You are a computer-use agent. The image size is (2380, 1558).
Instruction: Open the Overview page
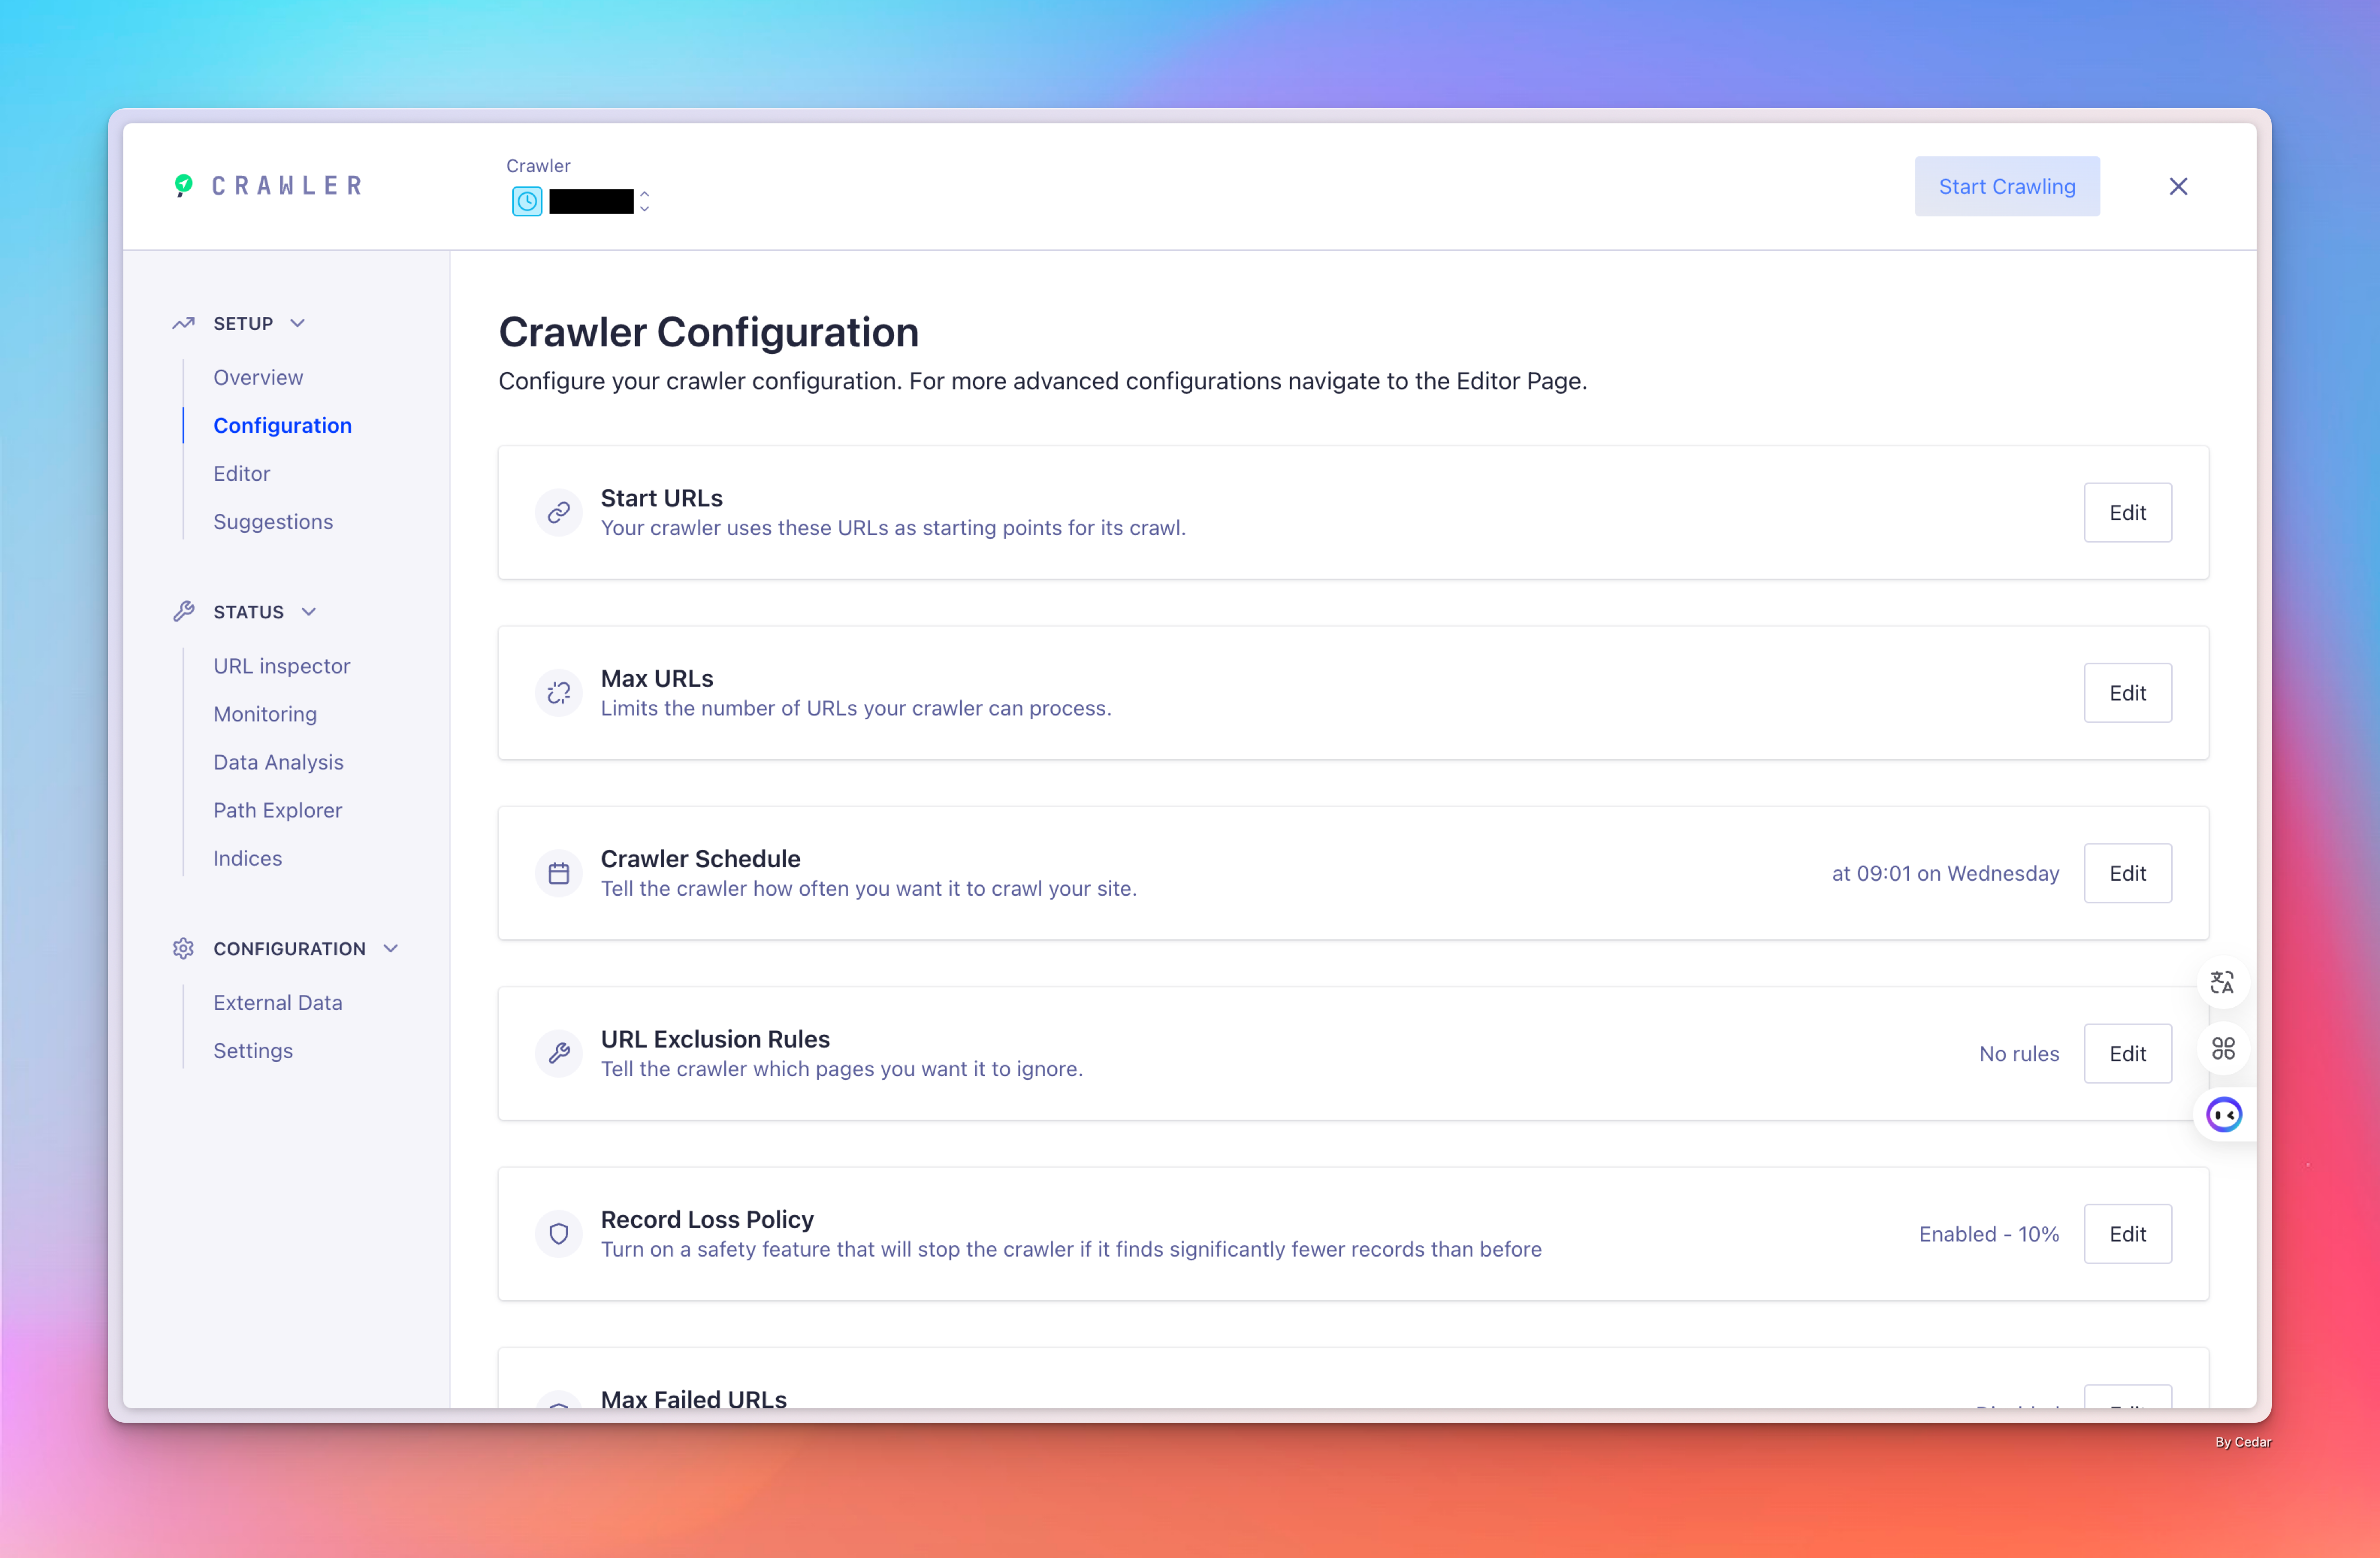point(258,377)
